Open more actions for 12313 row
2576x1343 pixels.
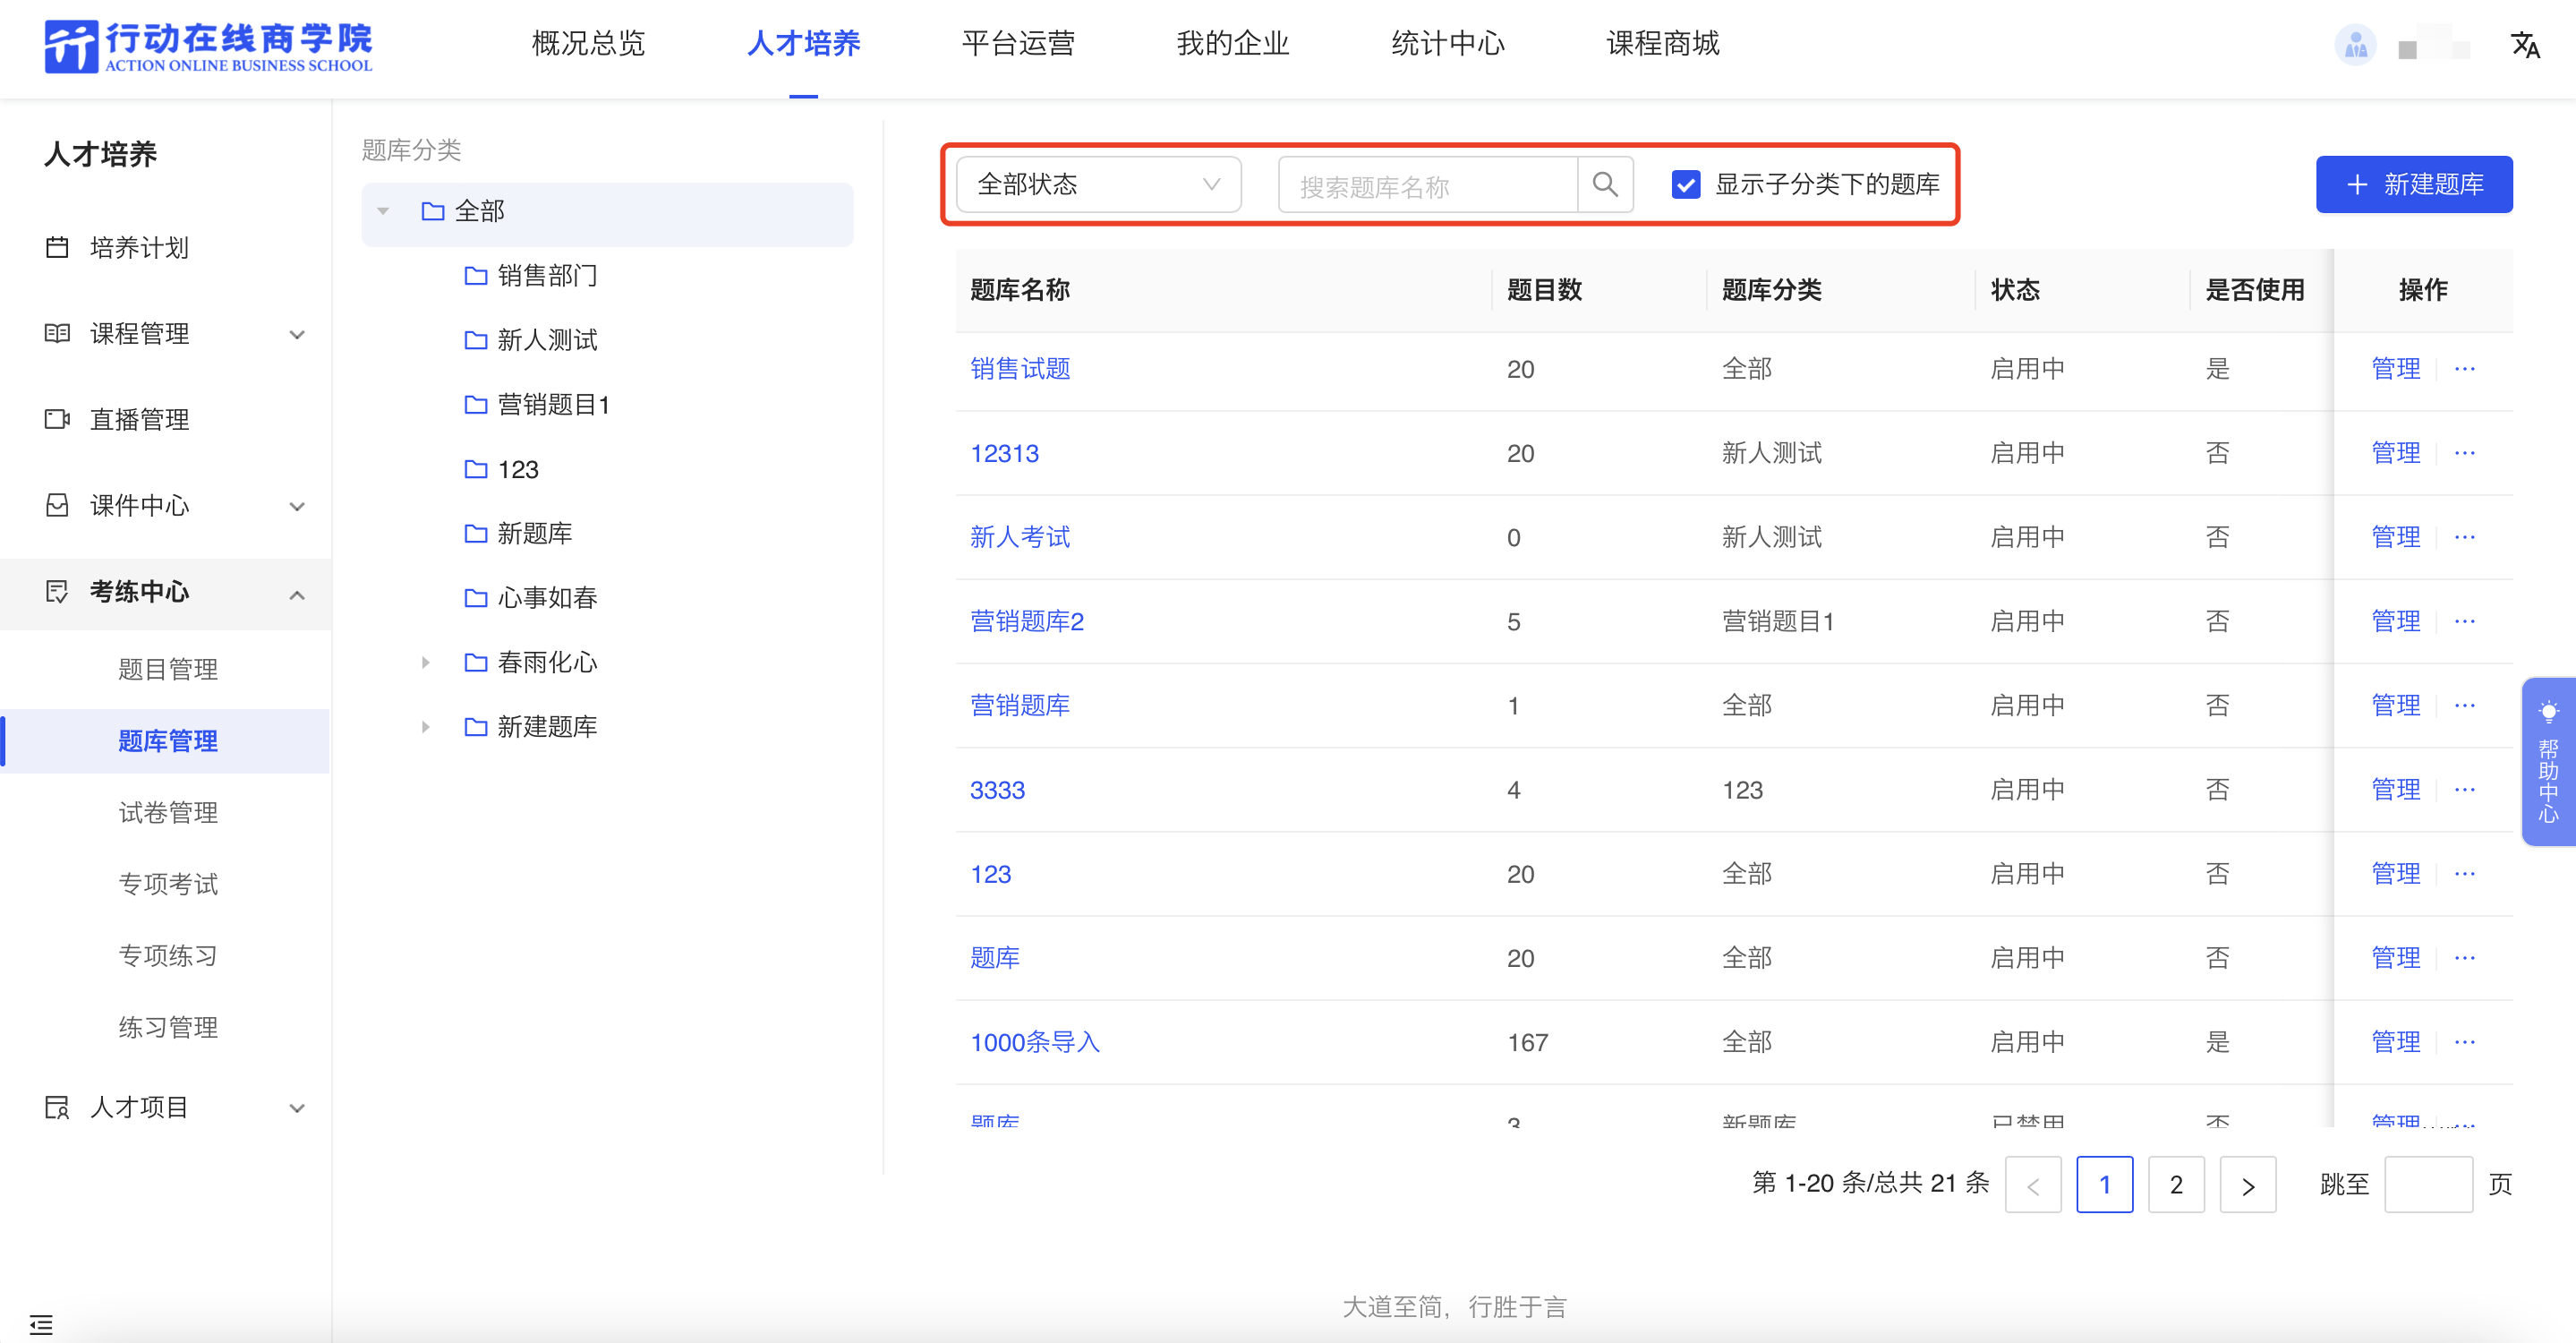[2465, 453]
